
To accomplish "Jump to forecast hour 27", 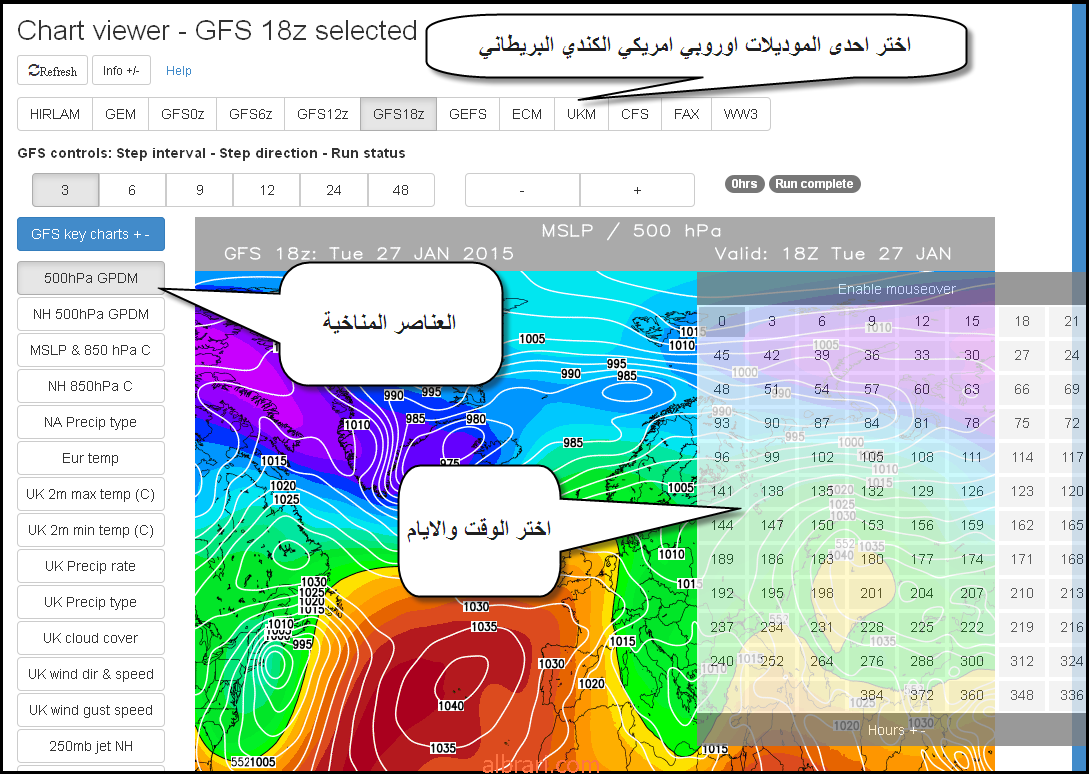I will point(1022,355).
